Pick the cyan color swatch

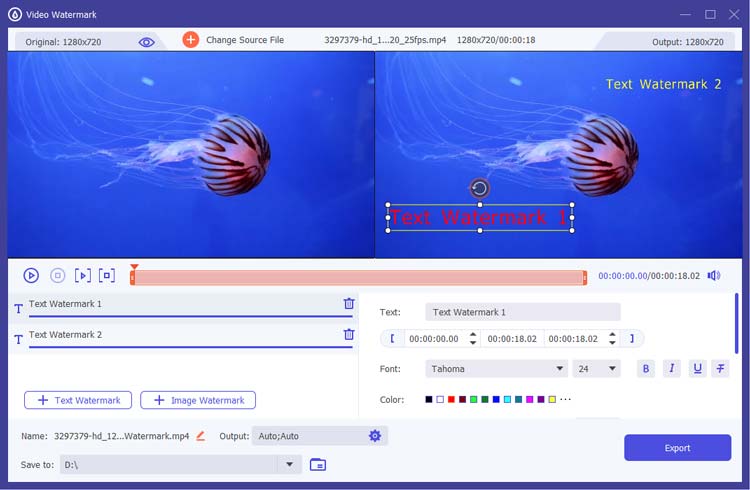507,399
